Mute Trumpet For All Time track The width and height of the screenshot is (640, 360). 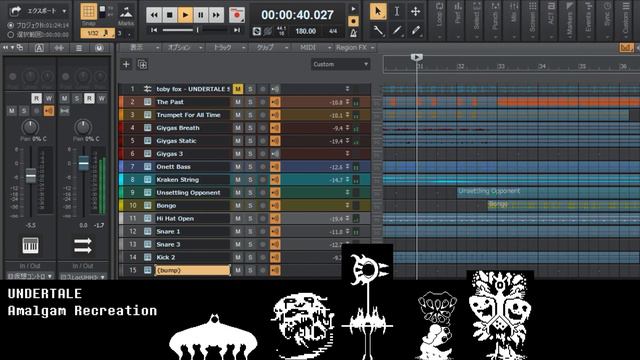[238, 115]
